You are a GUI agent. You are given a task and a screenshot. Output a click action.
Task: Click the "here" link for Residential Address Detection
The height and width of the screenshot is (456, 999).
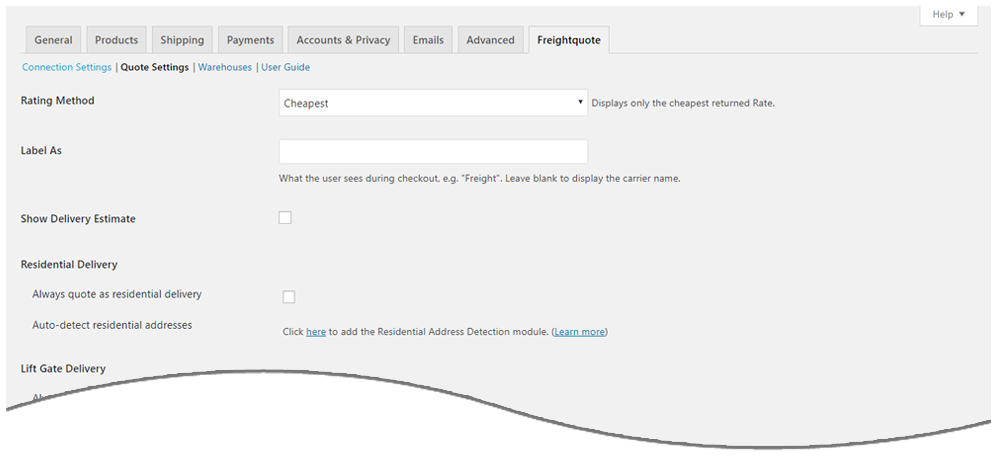[x=316, y=331]
